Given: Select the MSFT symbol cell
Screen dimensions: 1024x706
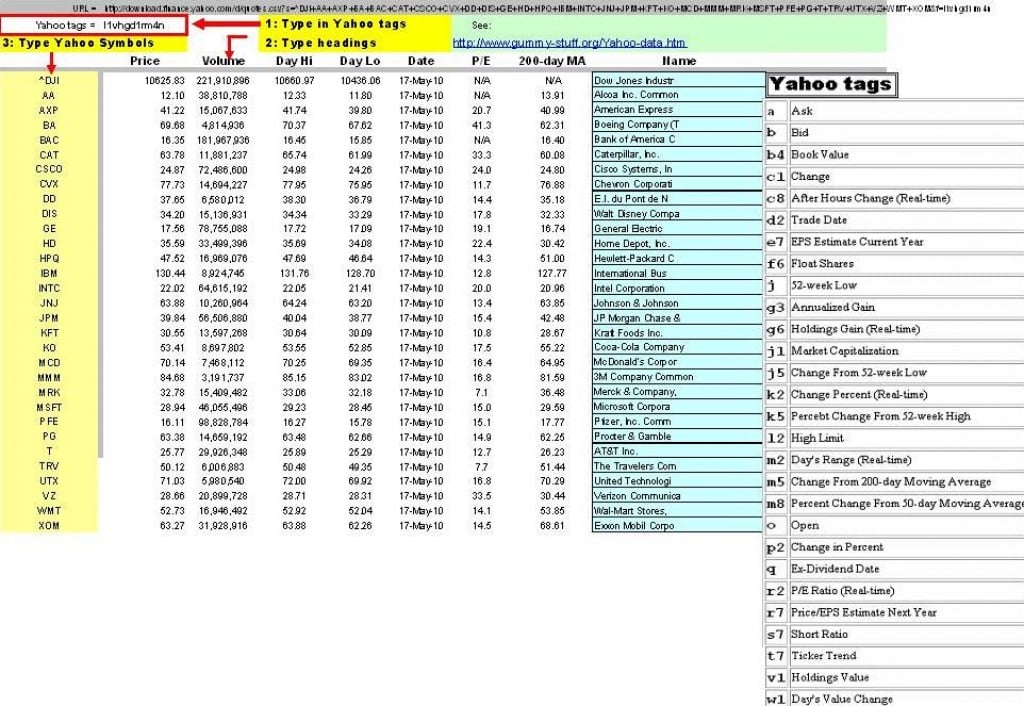Looking at the screenshot, I should pyautogui.click(x=49, y=407).
